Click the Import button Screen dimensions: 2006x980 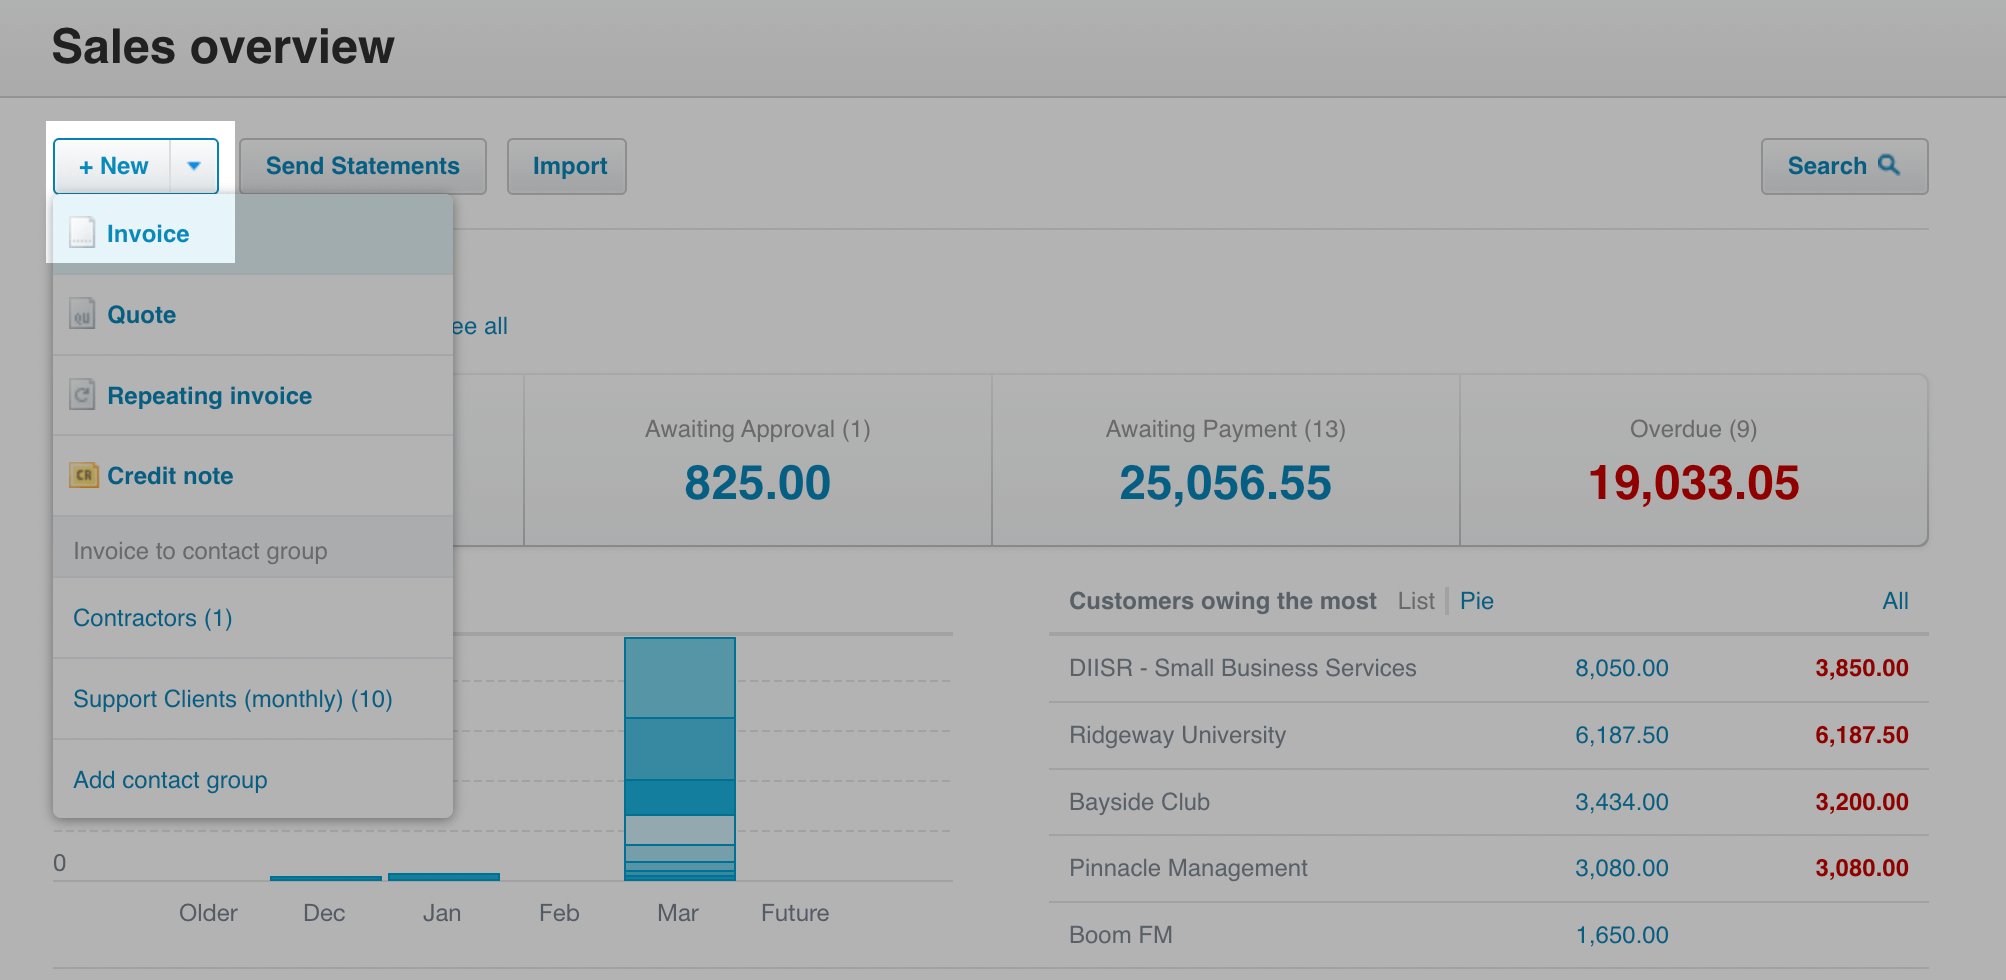coord(567,166)
